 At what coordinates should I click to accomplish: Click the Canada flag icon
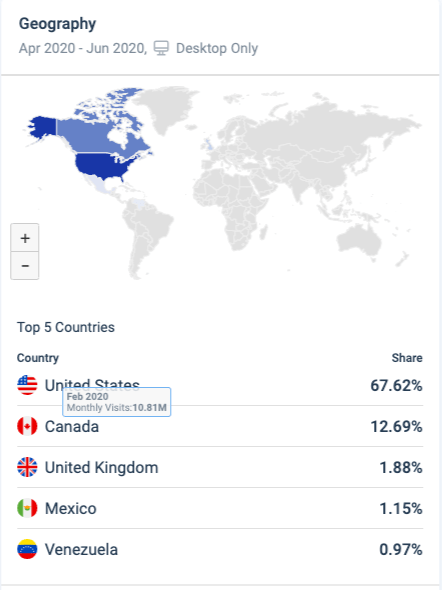point(27,426)
